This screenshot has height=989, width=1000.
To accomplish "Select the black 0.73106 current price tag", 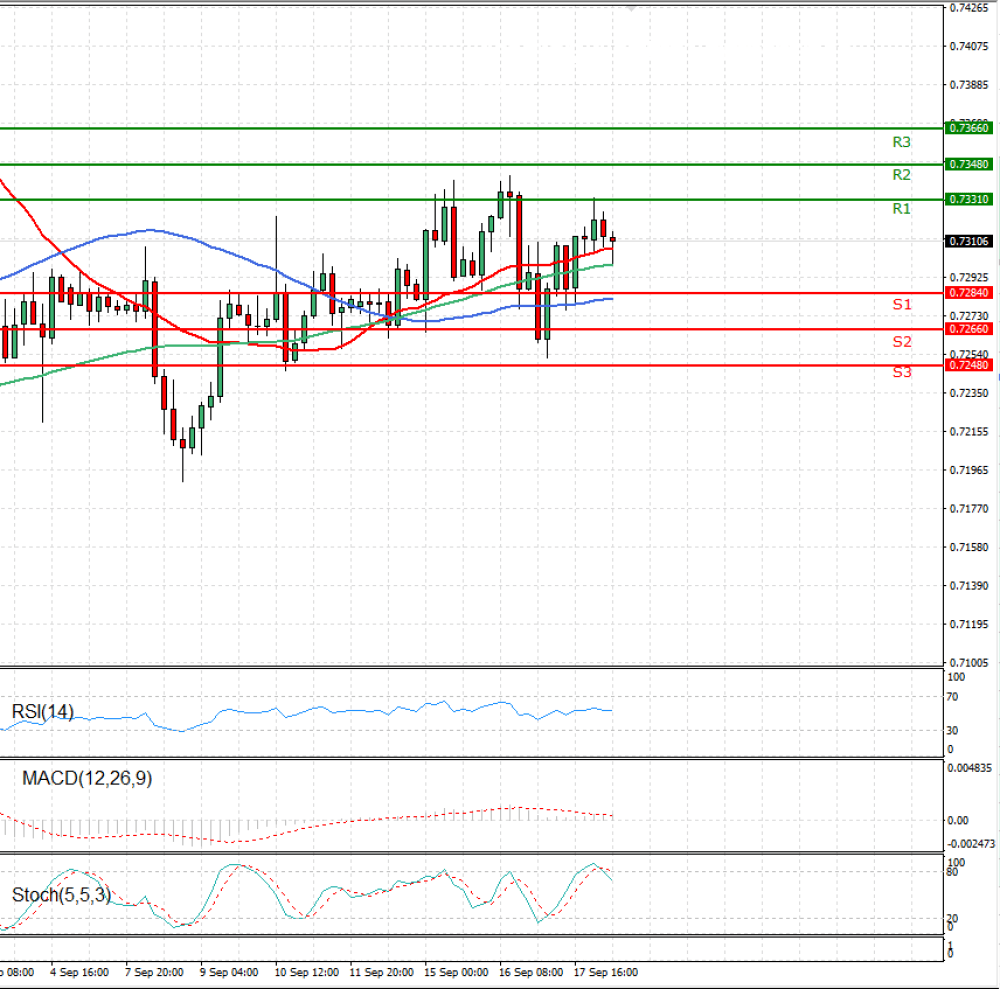I will click(968, 242).
